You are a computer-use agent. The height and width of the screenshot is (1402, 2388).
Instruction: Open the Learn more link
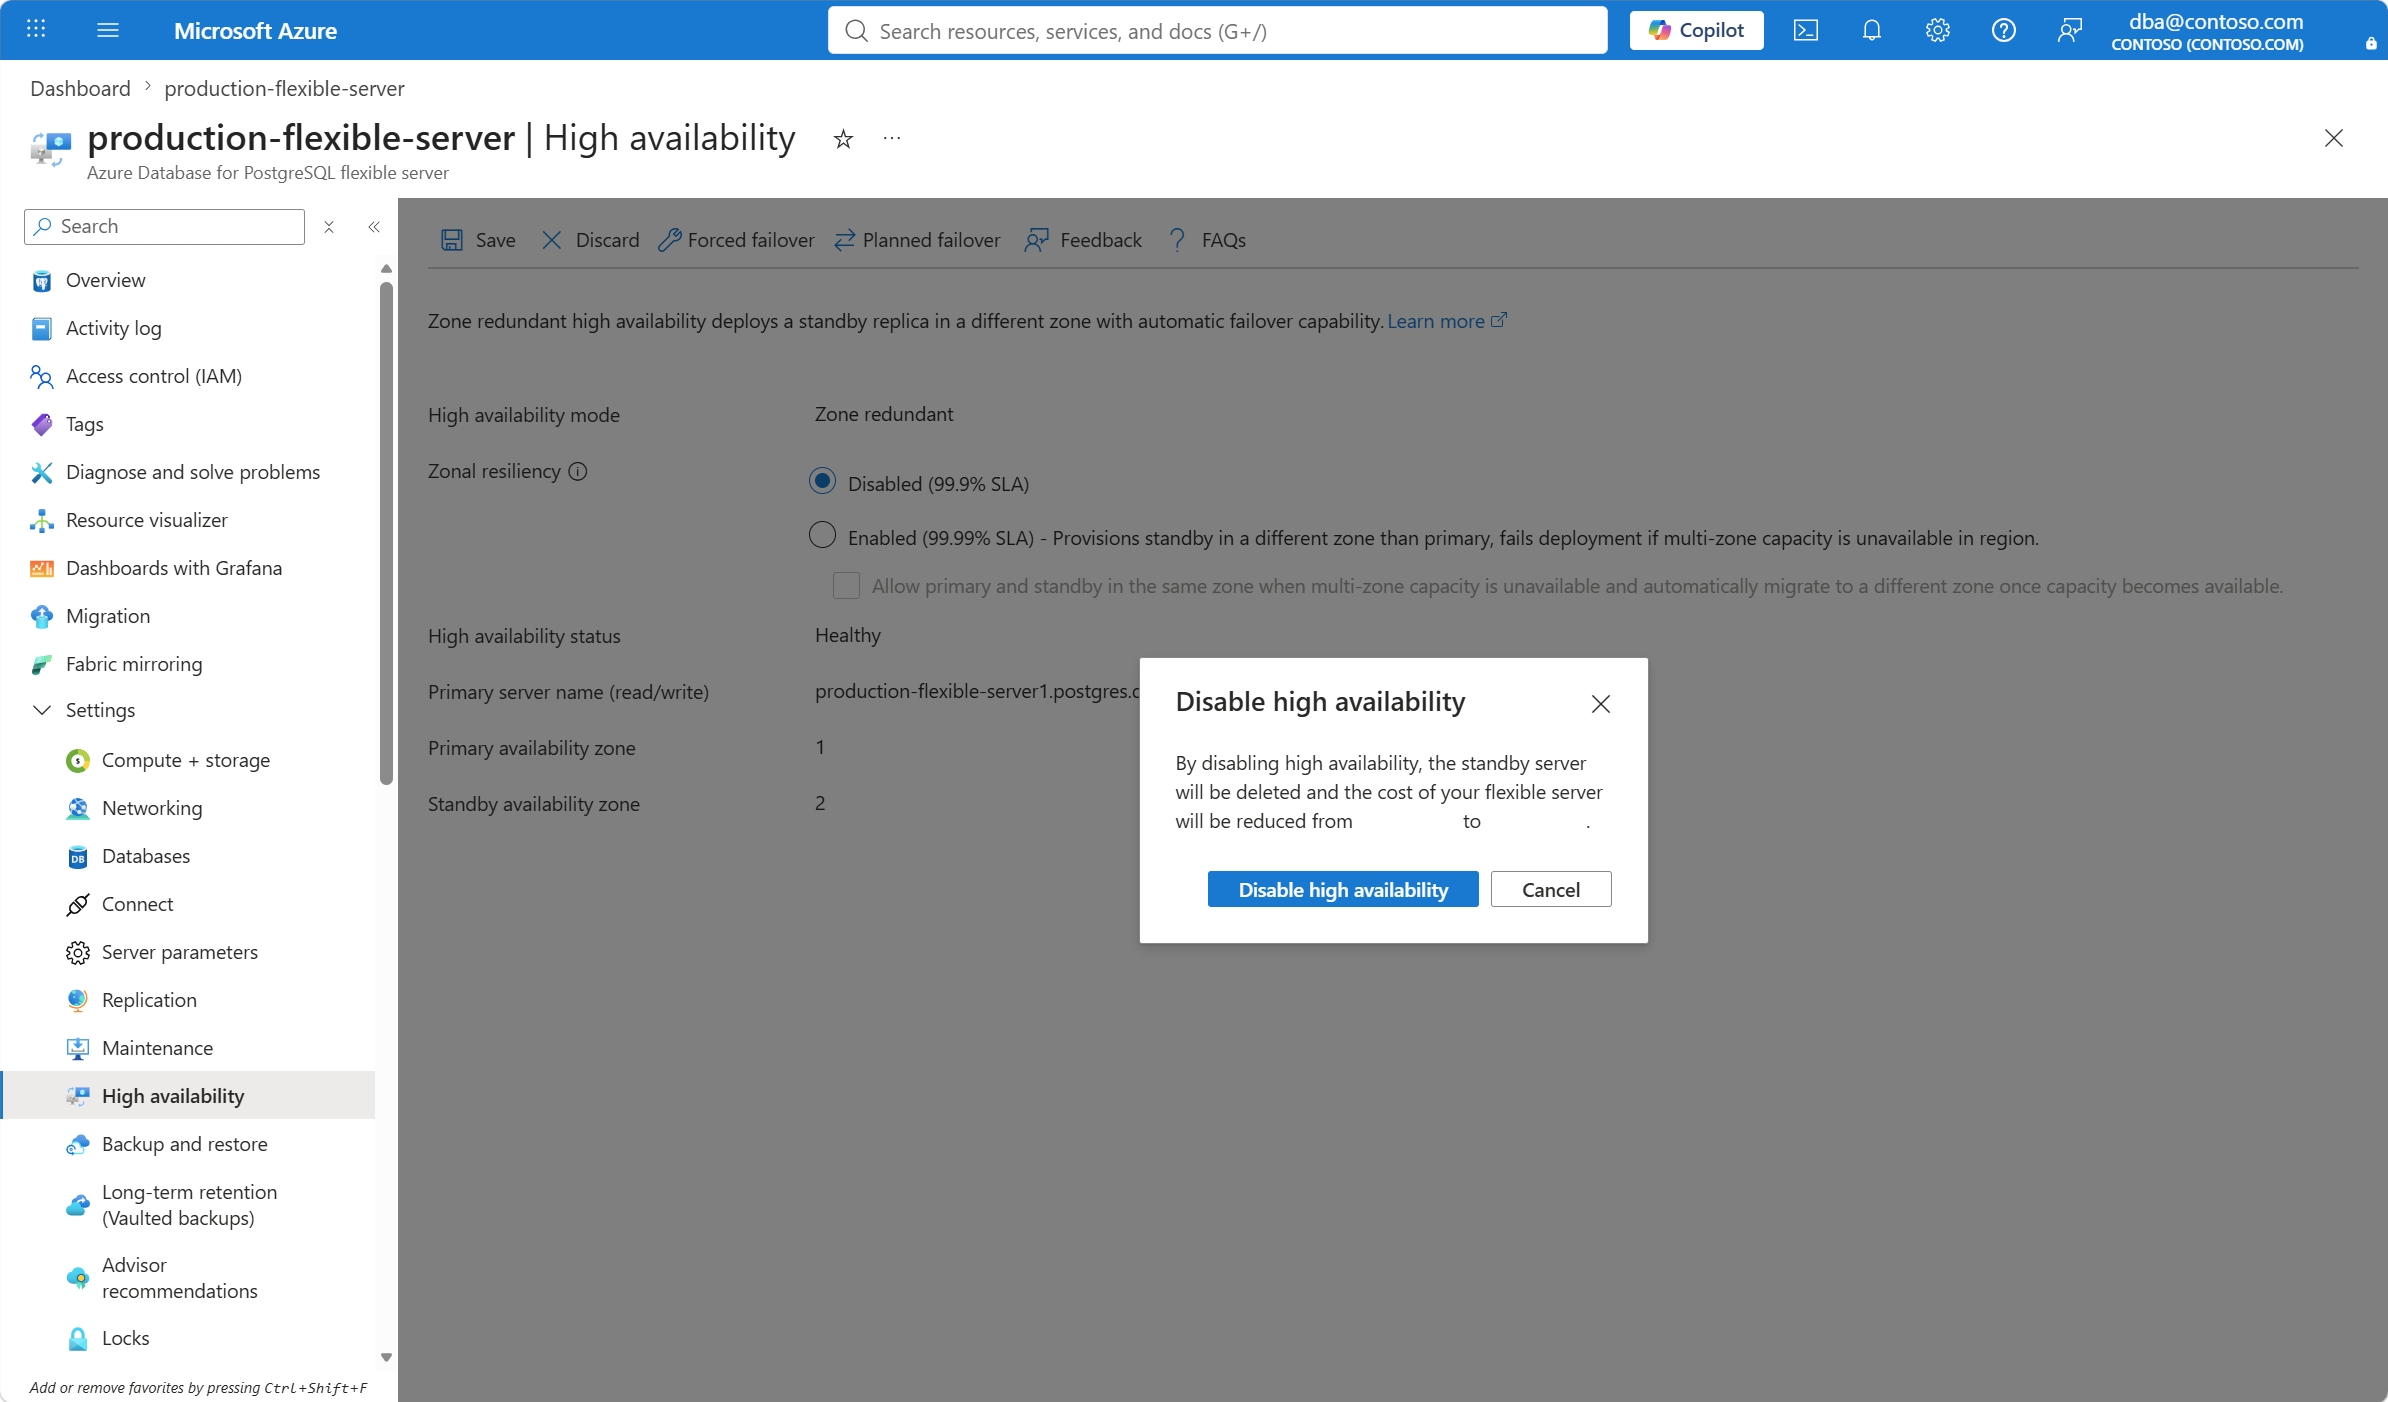(x=1446, y=321)
